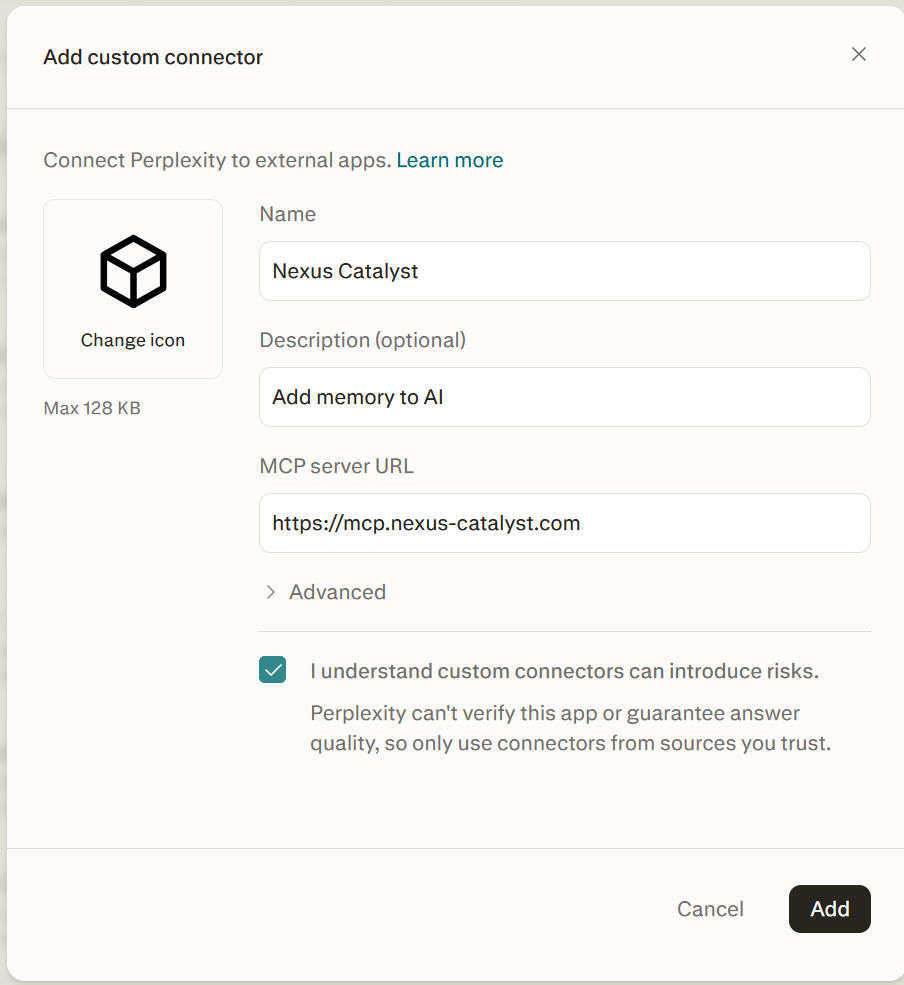Click "Connect Perplexity to external apps" text

(x=217, y=160)
